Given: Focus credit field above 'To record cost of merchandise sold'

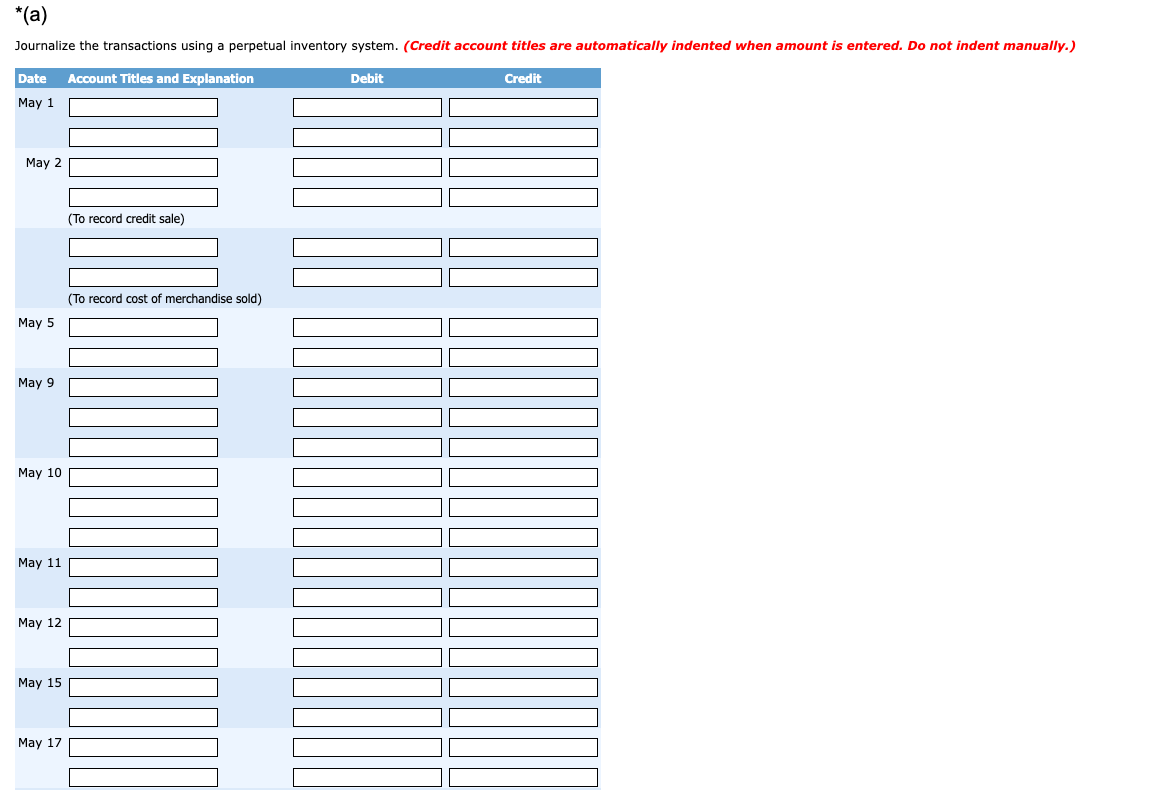Looking at the screenshot, I should (523, 277).
